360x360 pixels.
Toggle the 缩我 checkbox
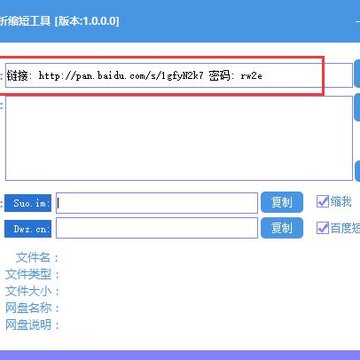tap(322, 201)
